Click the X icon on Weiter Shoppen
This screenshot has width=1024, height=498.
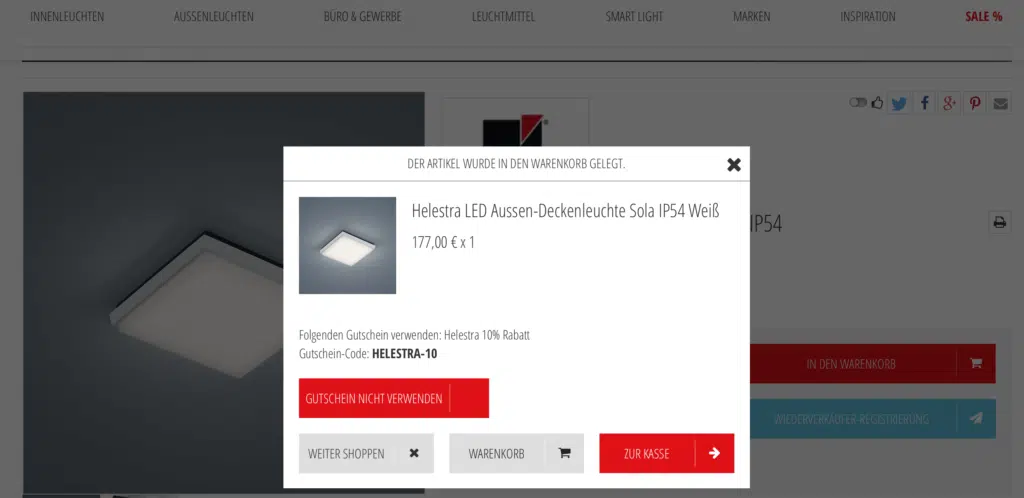click(x=414, y=453)
